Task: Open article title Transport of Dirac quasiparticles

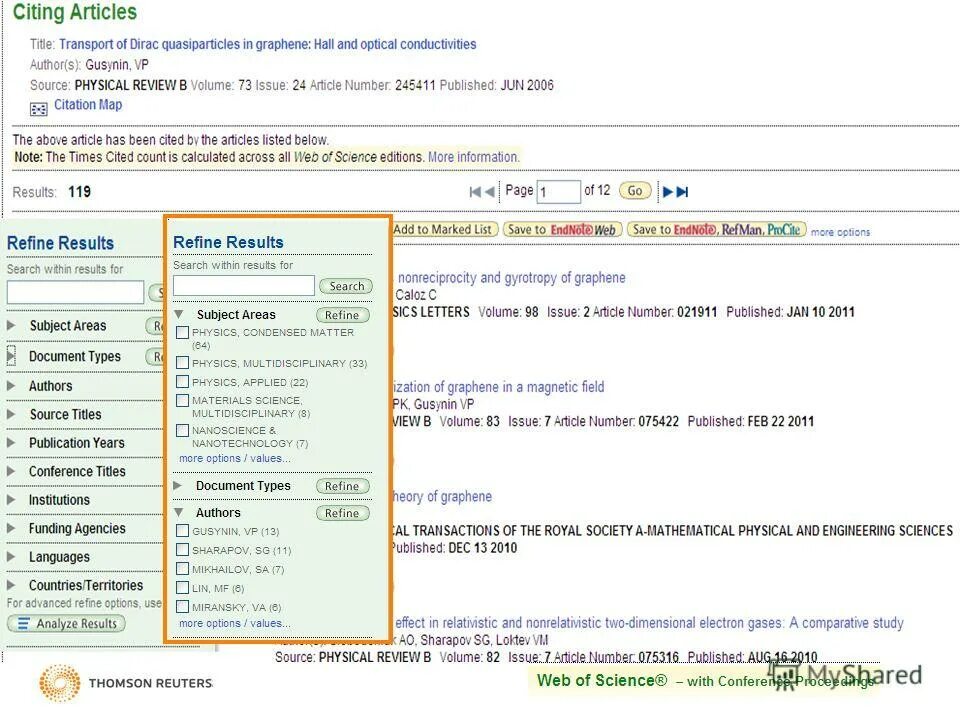Action: 268,44
